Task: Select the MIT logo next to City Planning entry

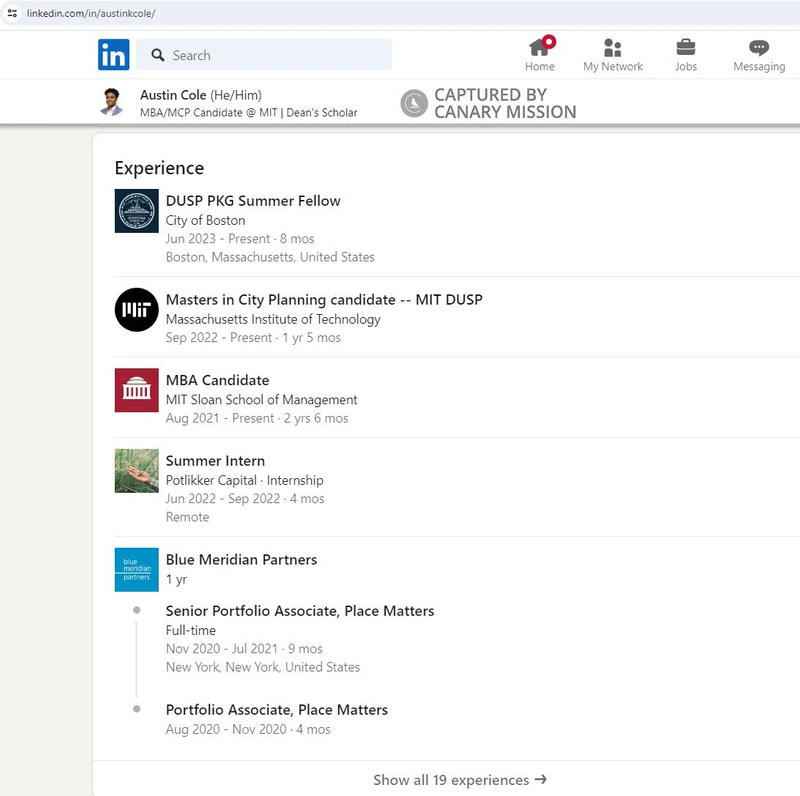Action: pos(136,310)
